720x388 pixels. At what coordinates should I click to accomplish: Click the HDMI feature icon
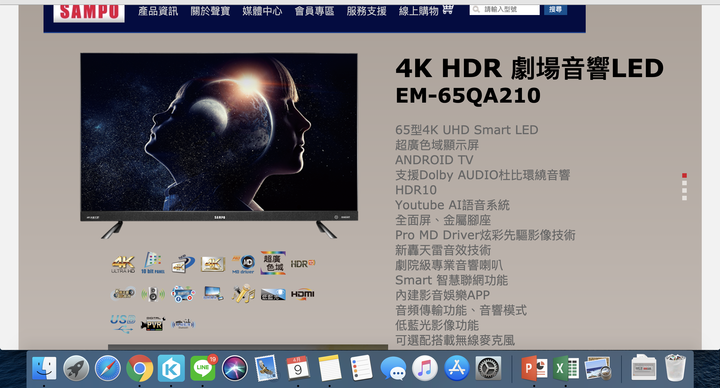click(x=303, y=294)
